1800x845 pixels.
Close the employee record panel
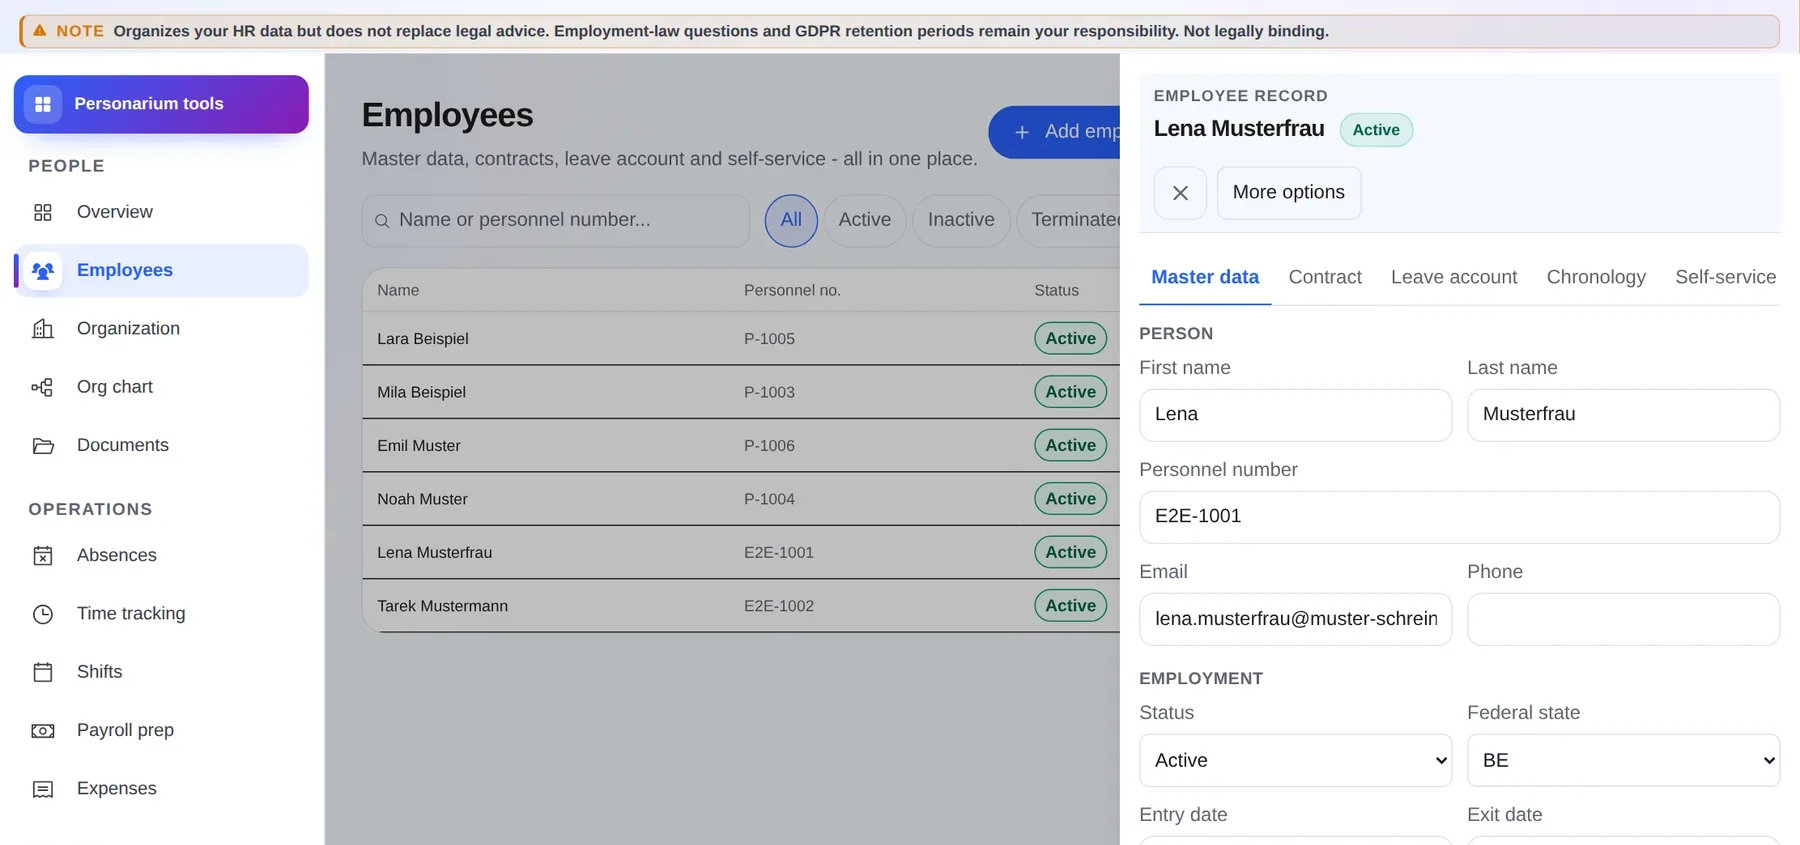[x=1180, y=193]
